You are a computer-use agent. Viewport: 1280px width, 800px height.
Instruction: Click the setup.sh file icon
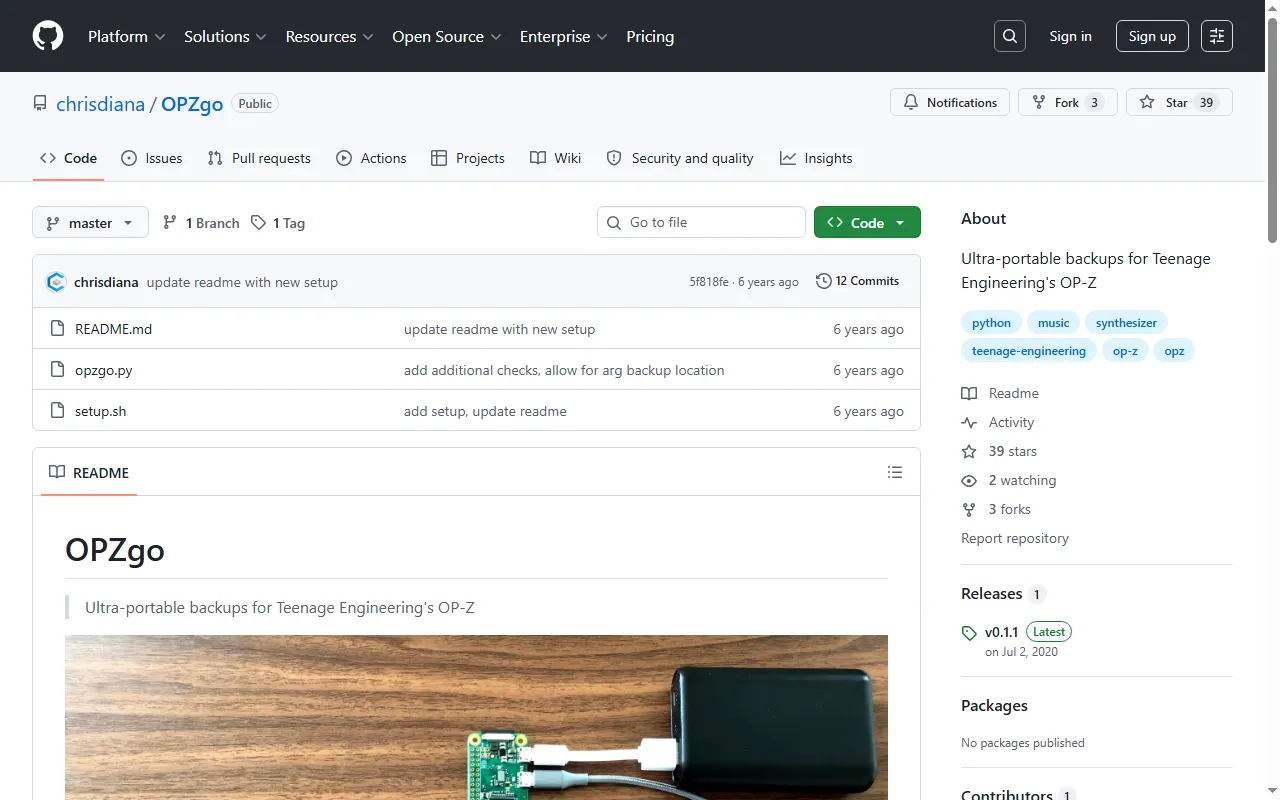[x=57, y=411]
